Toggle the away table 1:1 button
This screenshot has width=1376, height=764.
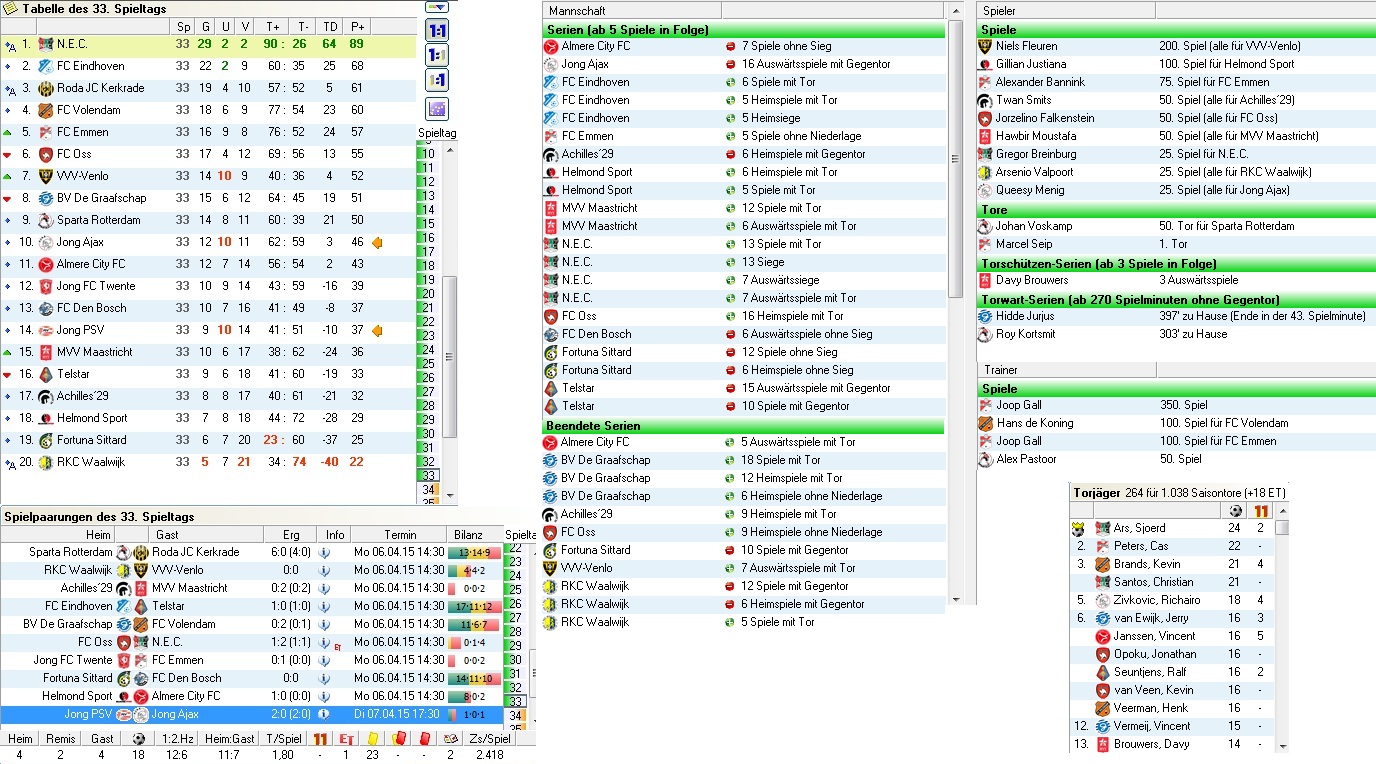coord(437,80)
